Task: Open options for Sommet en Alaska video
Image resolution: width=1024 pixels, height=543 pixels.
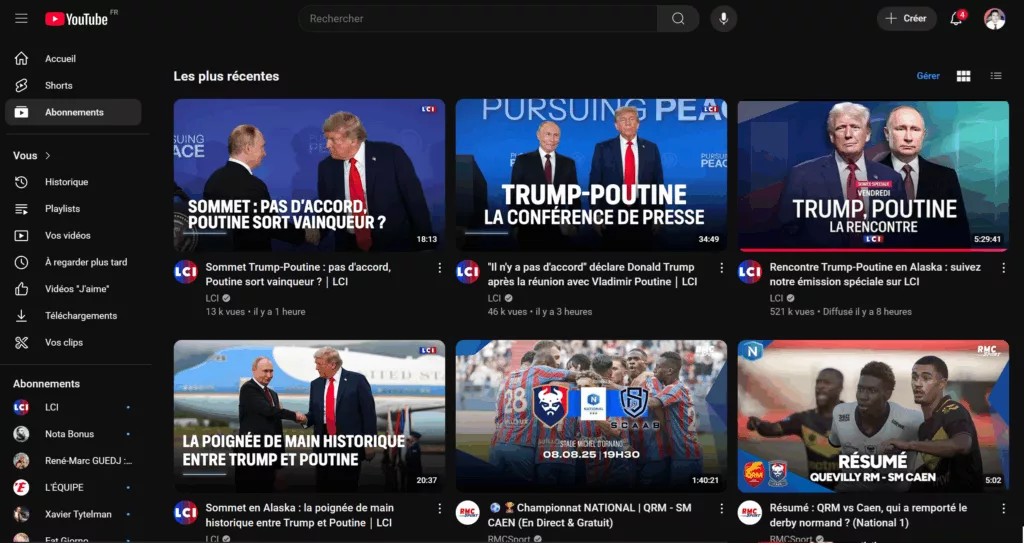Action: [x=440, y=508]
